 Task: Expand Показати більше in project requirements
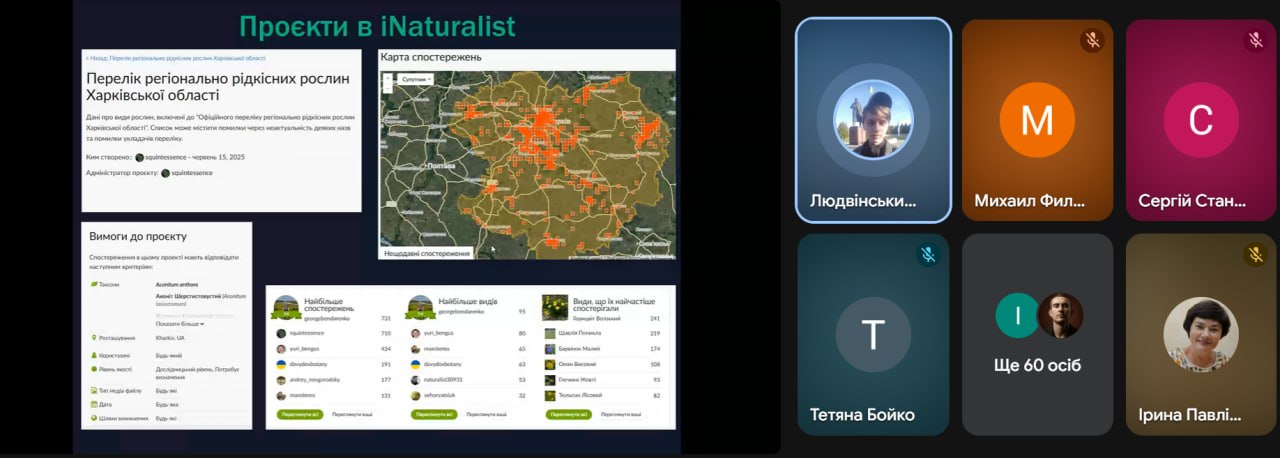point(180,324)
